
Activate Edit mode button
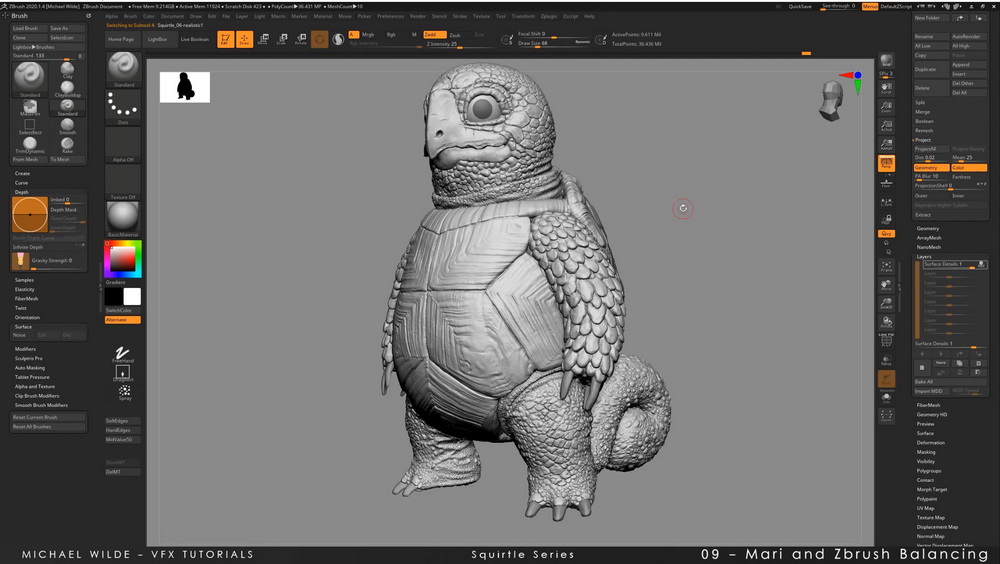[x=225, y=39]
